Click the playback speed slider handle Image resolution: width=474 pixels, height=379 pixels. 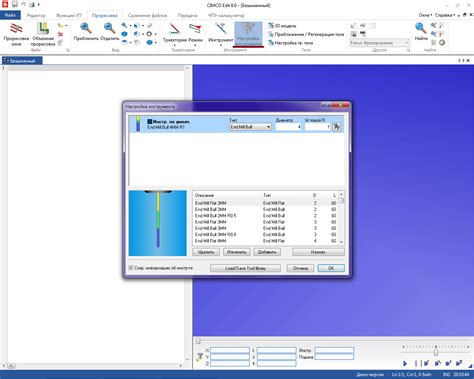pyautogui.click(x=435, y=352)
